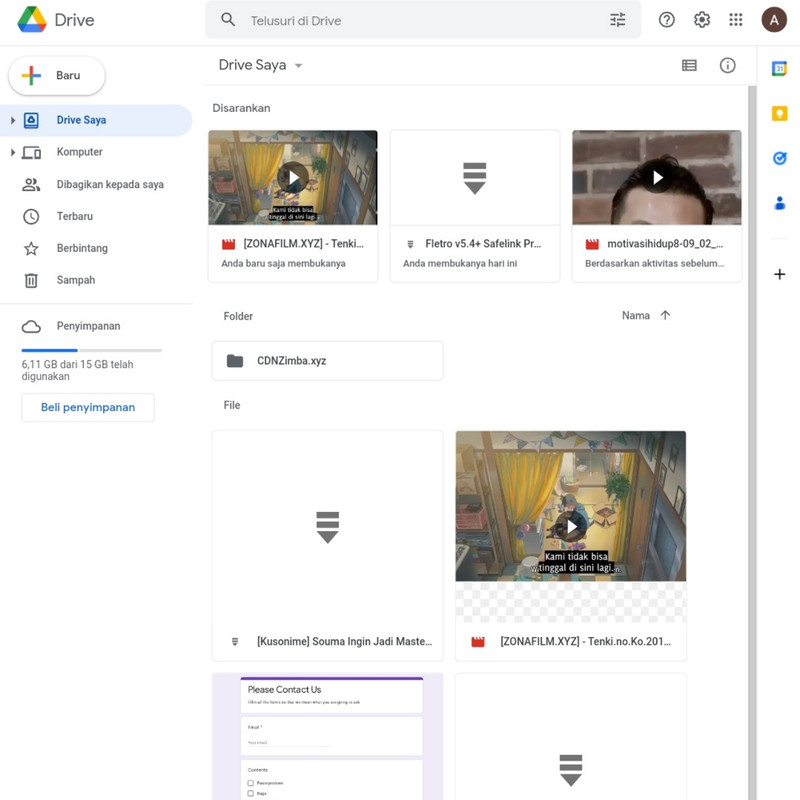Viewport: 800px width, 800px height.
Task: Click the Penyimpanan cloud icon
Action: 31,327
